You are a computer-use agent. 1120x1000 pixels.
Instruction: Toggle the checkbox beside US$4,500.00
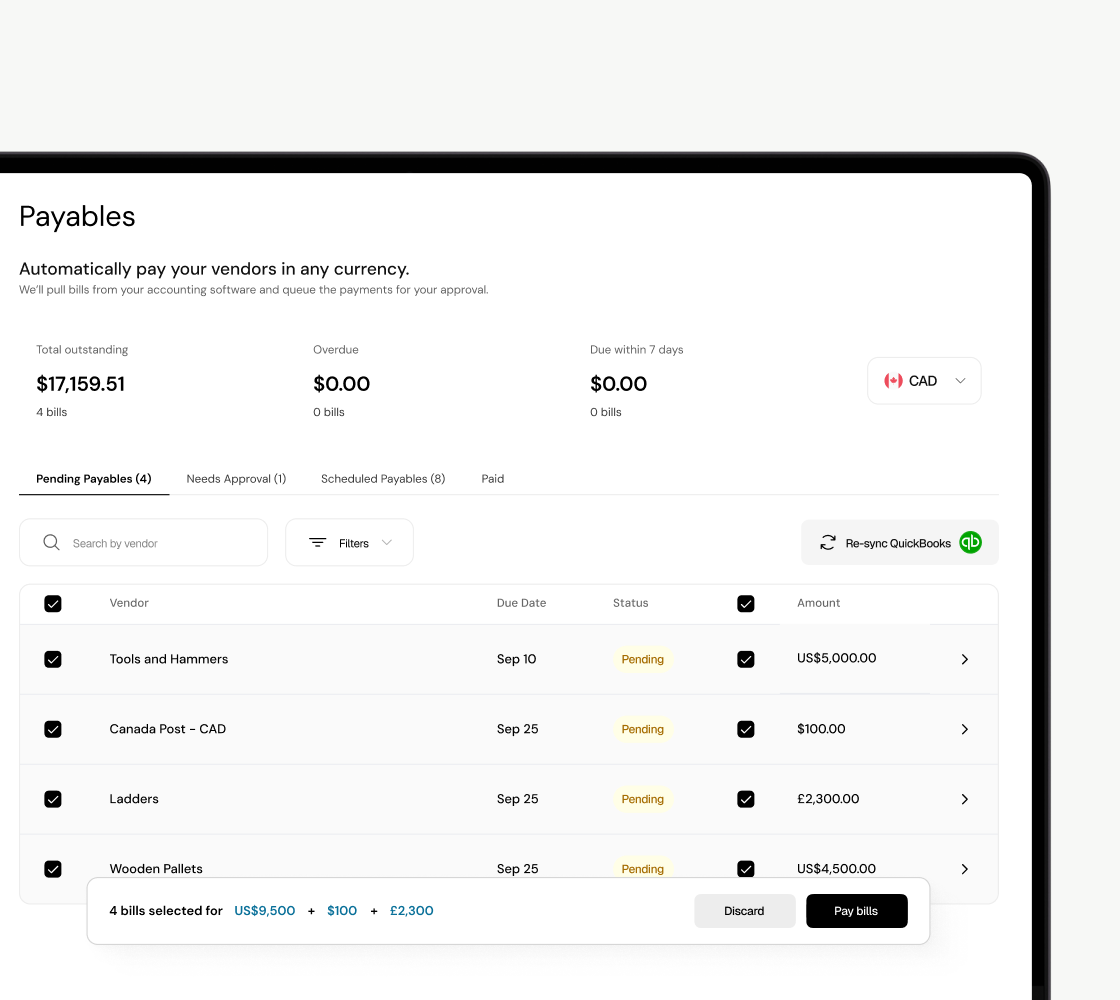[x=746, y=869]
